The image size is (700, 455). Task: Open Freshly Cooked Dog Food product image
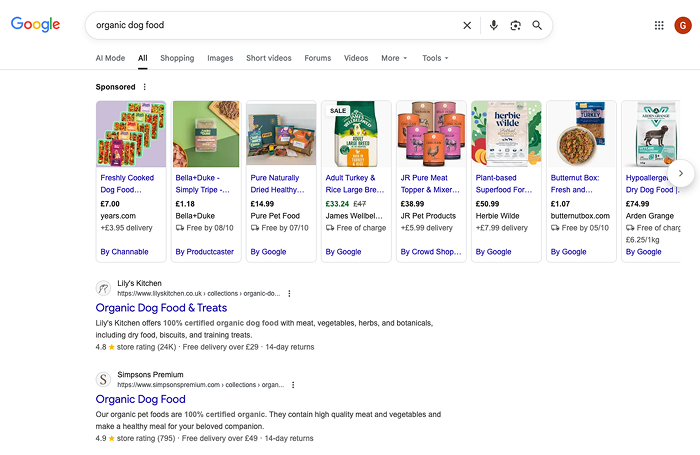pos(131,134)
